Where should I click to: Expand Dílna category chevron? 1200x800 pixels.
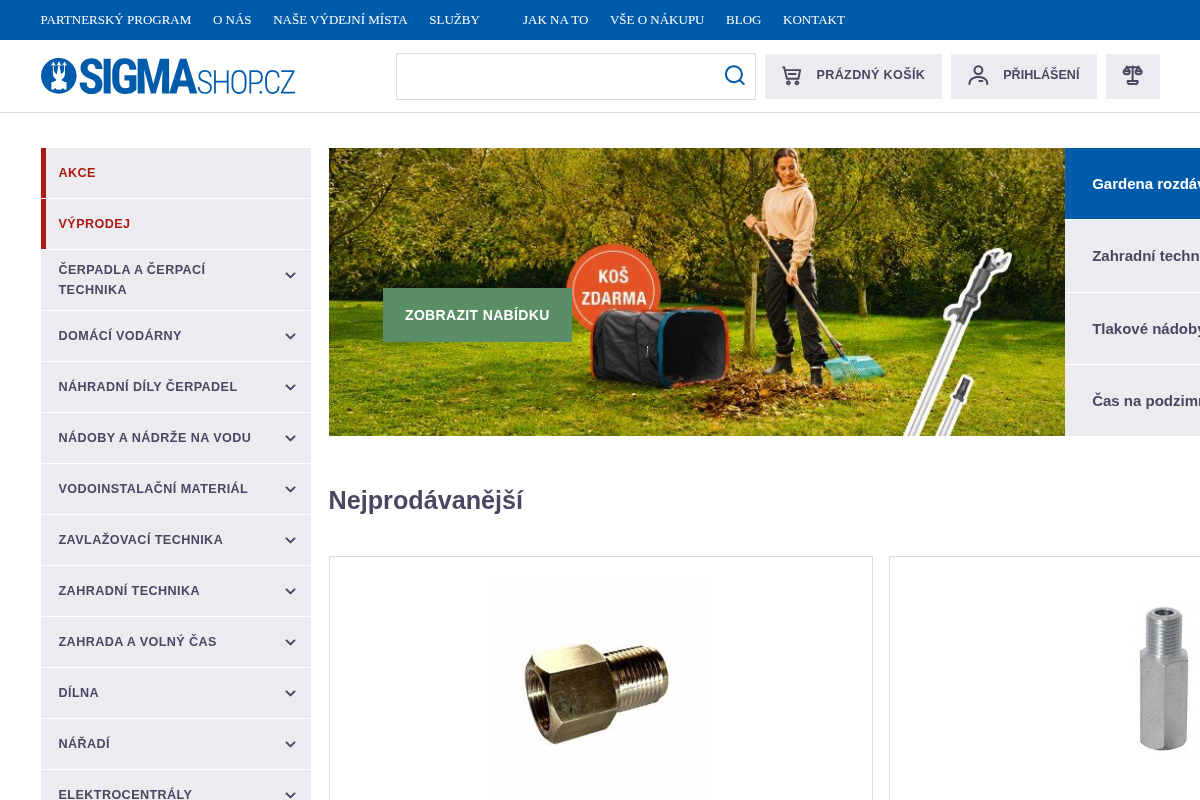click(x=290, y=694)
